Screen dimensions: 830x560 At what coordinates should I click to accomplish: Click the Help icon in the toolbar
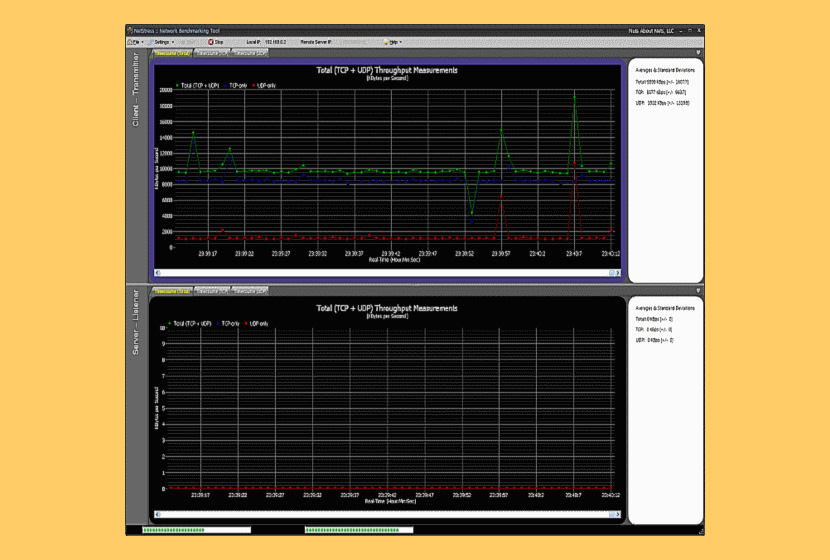pos(387,42)
